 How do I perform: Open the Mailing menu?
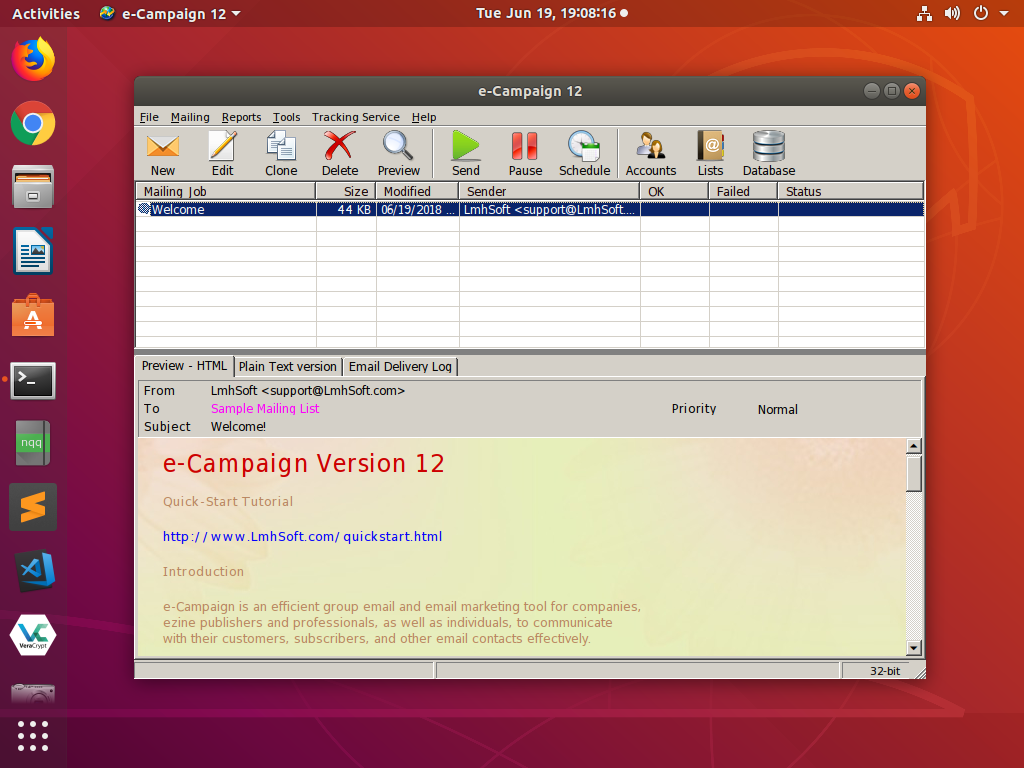pos(190,117)
